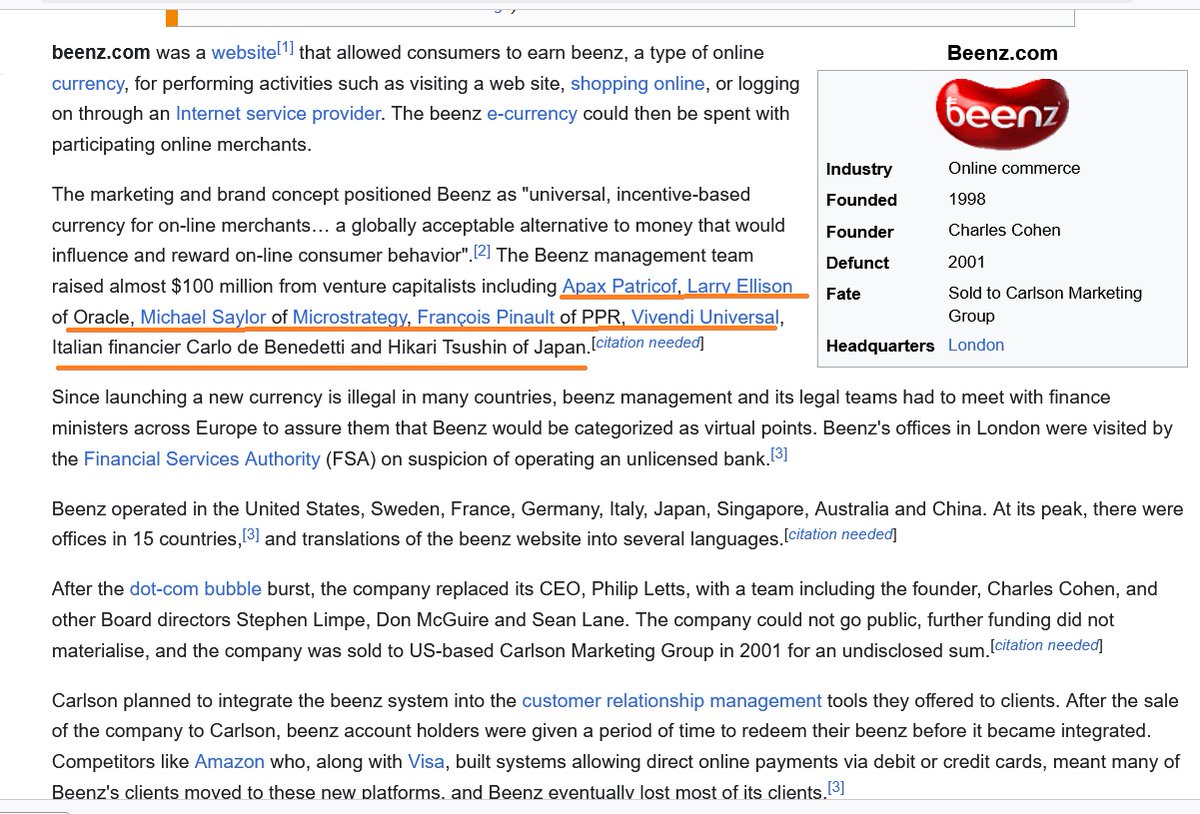Click the bold 'beenz.com' article opening word
1200x814 pixels.
click(x=101, y=53)
